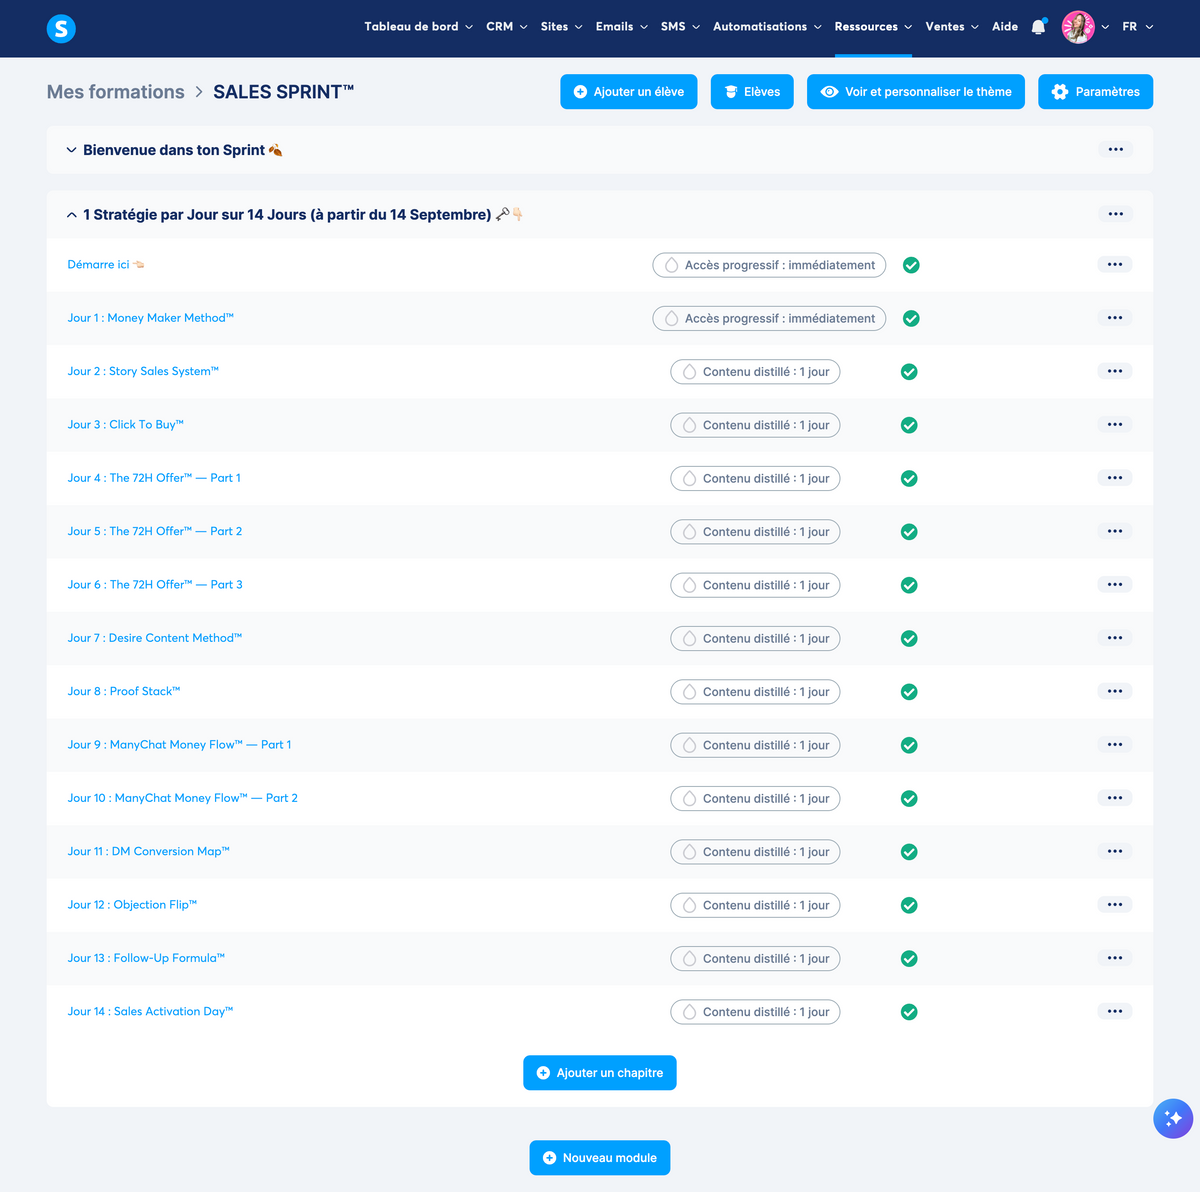Go back to Mes formations breadcrumb
This screenshot has width=1200, height=1192.
115,92
